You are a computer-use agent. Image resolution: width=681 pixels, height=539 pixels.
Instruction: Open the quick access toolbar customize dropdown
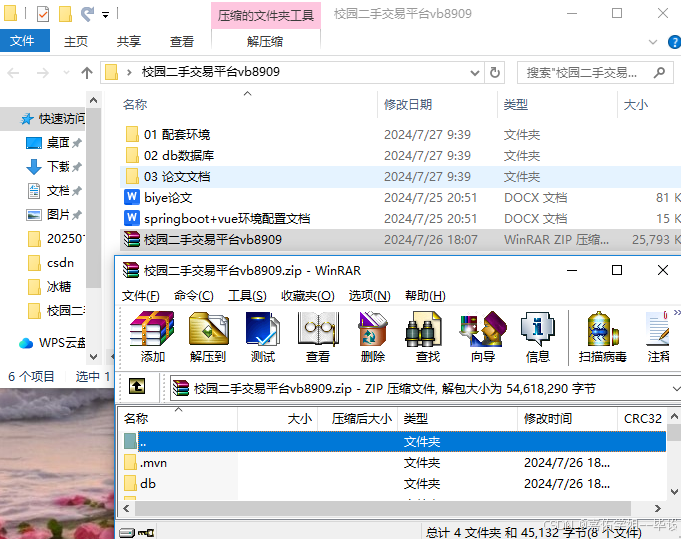pyautogui.click(x=105, y=15)
